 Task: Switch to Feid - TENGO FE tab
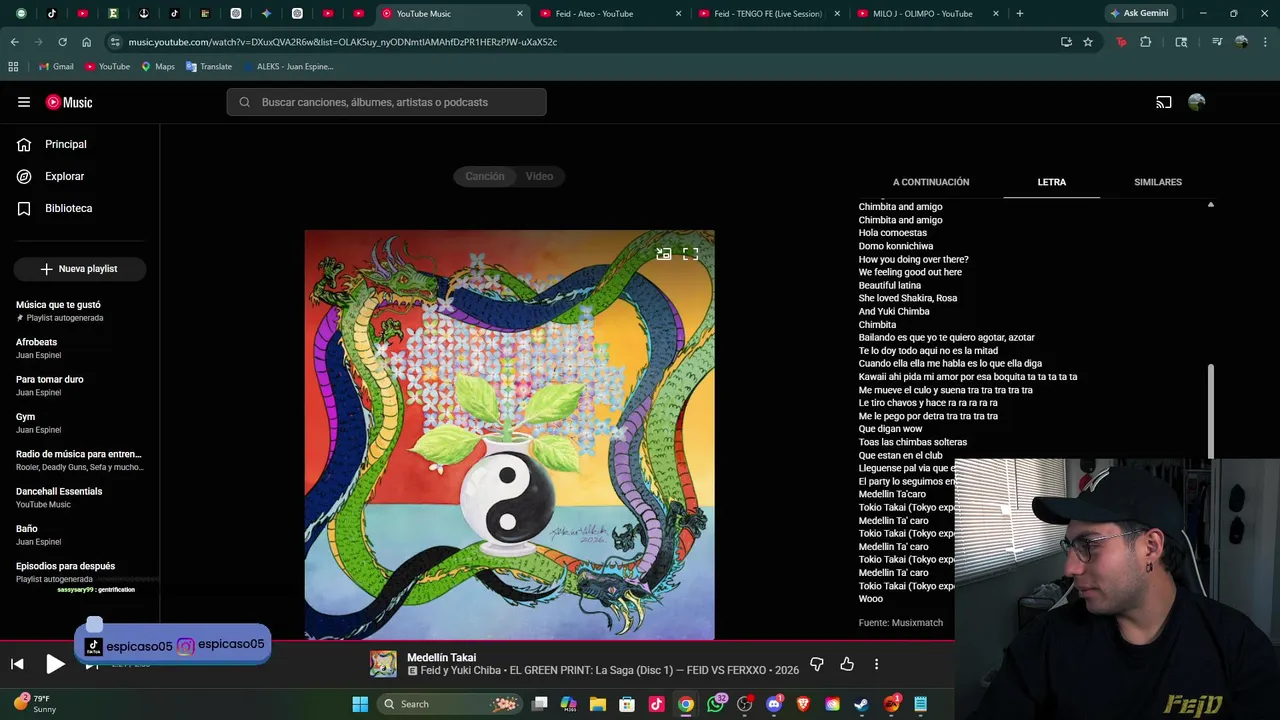pyautogui.click(x=767, y=14)
